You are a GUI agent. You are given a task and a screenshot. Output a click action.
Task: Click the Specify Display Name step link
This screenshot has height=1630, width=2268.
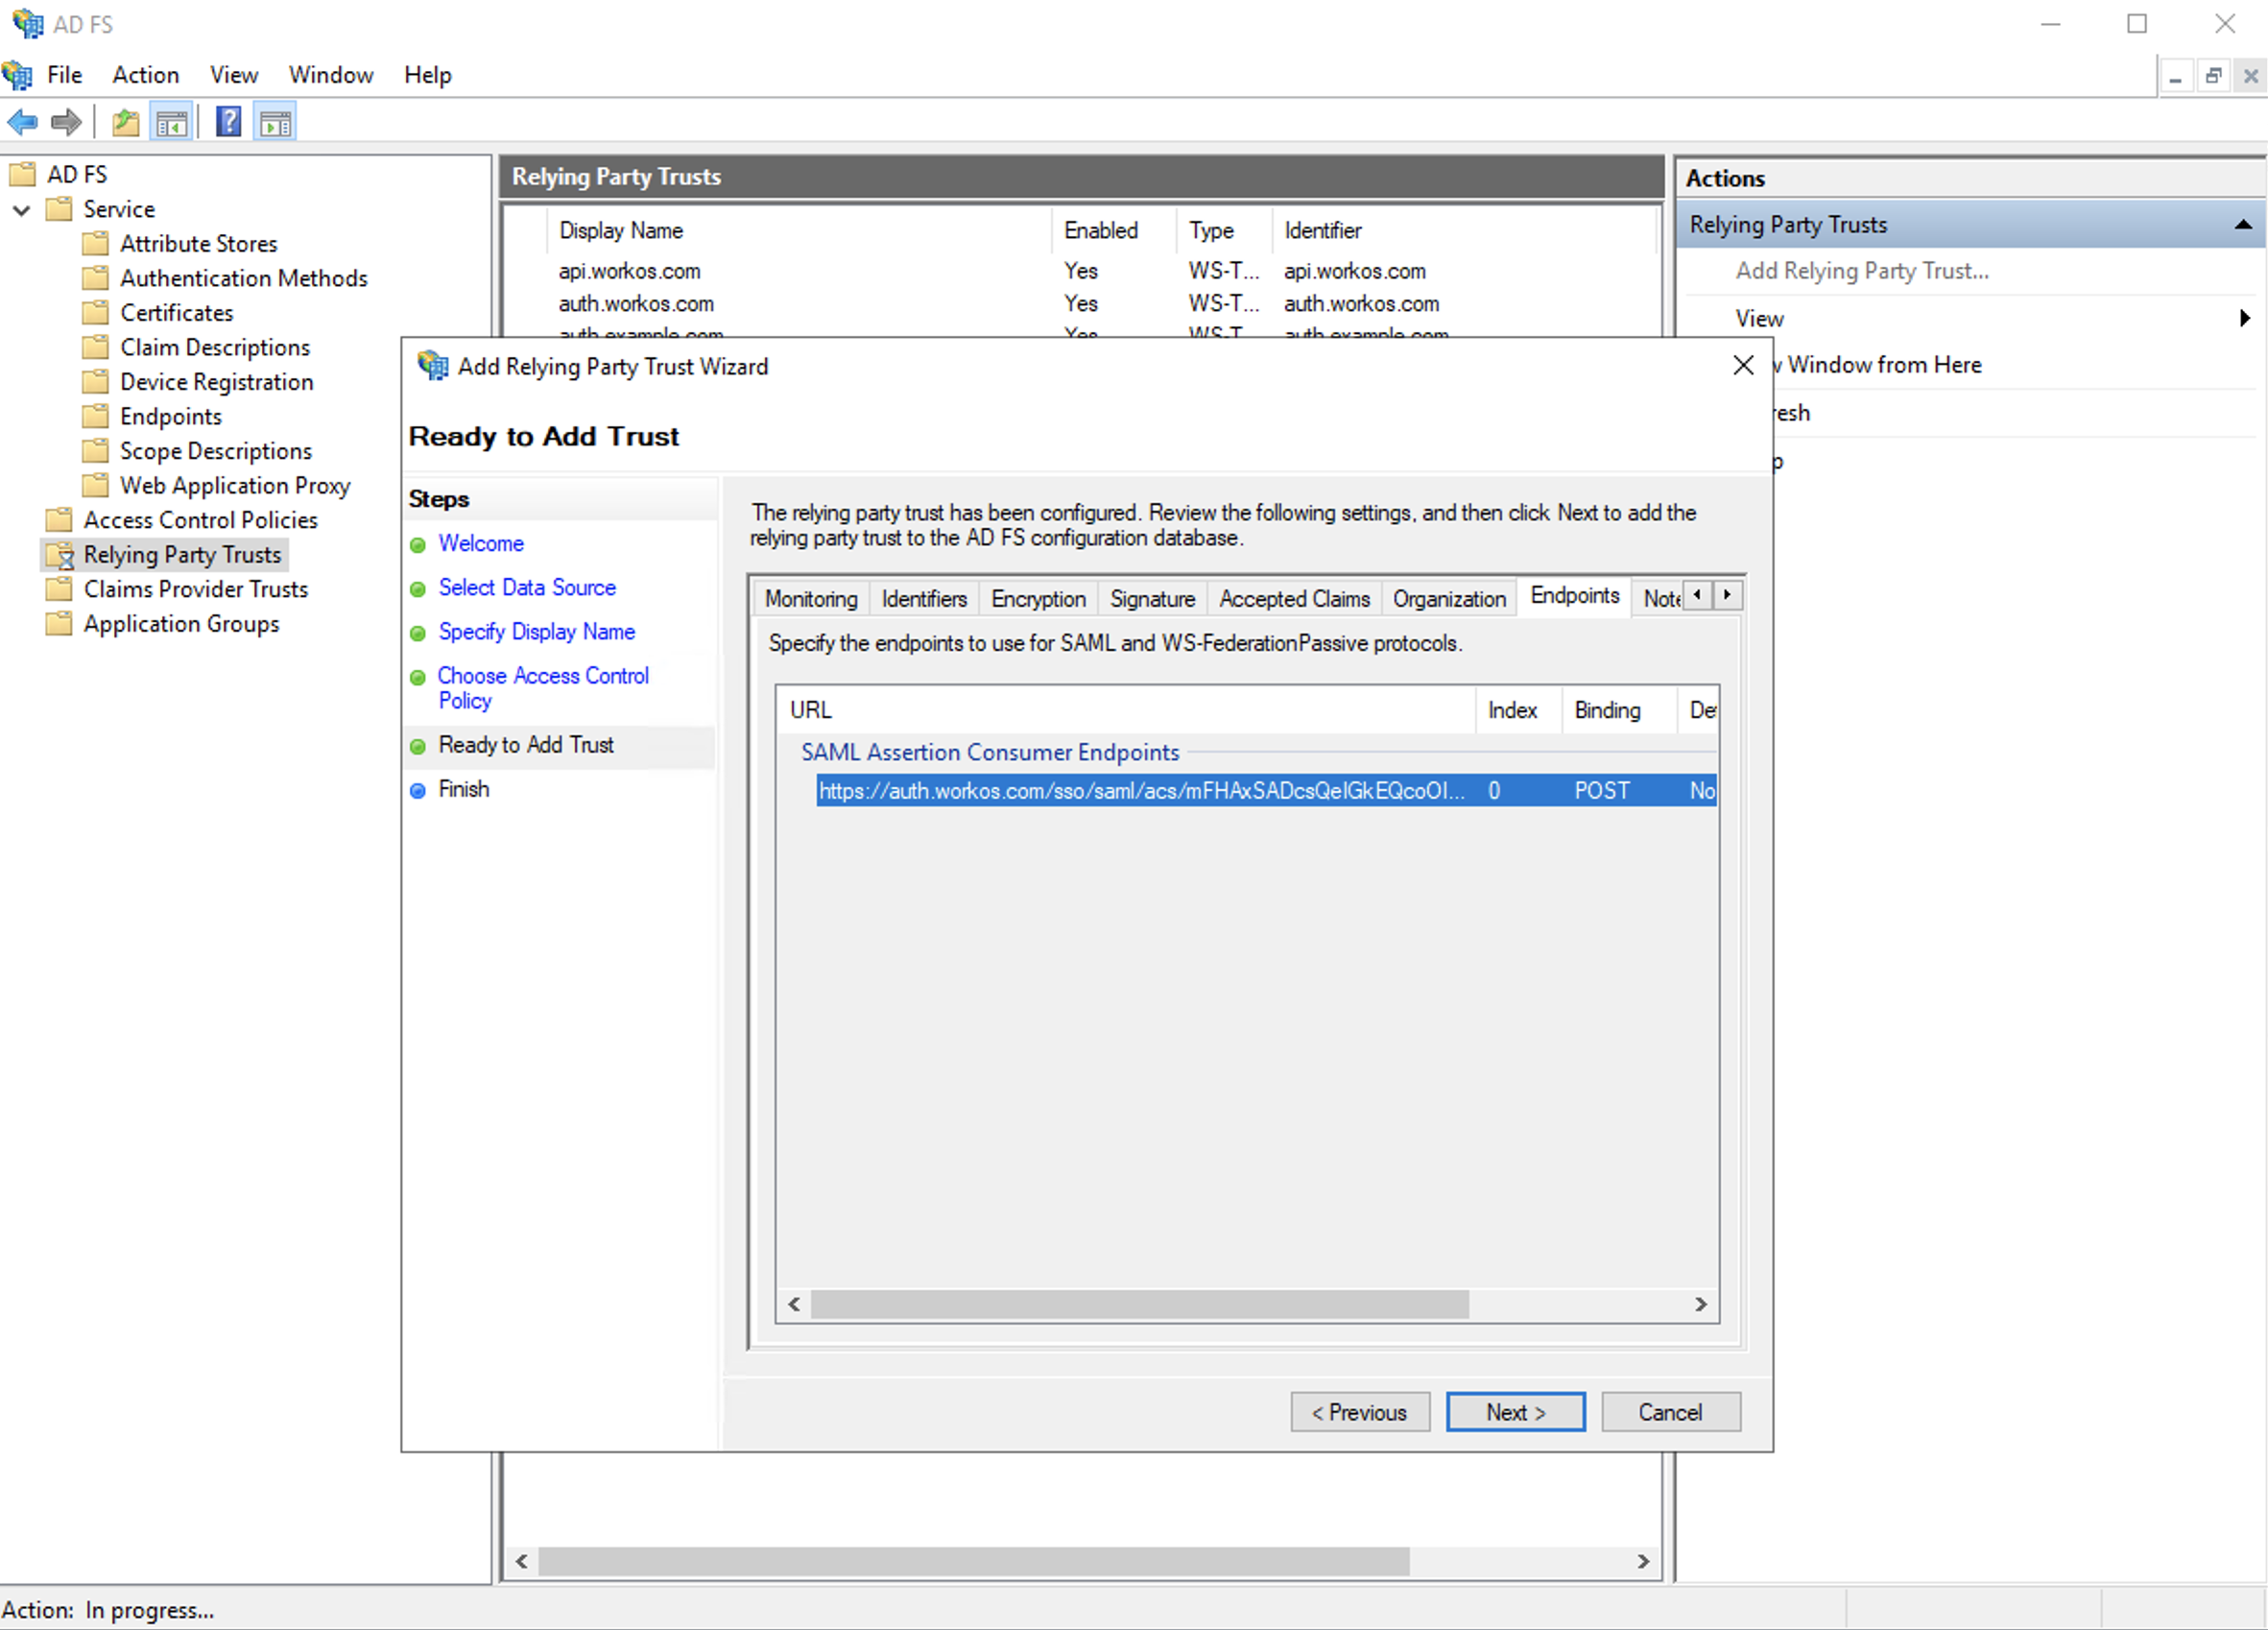(537, 631)
